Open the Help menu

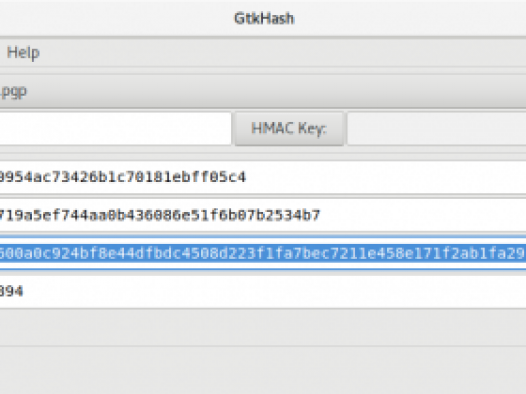(x=23, y=53)
